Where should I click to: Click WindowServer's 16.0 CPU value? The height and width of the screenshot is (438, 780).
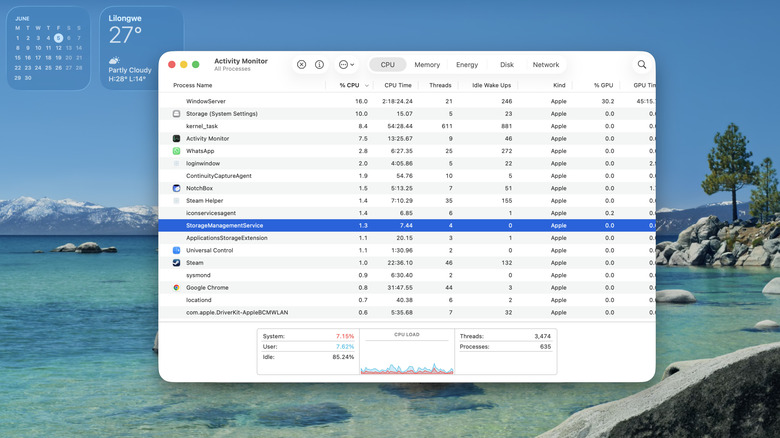coord(361,101)
